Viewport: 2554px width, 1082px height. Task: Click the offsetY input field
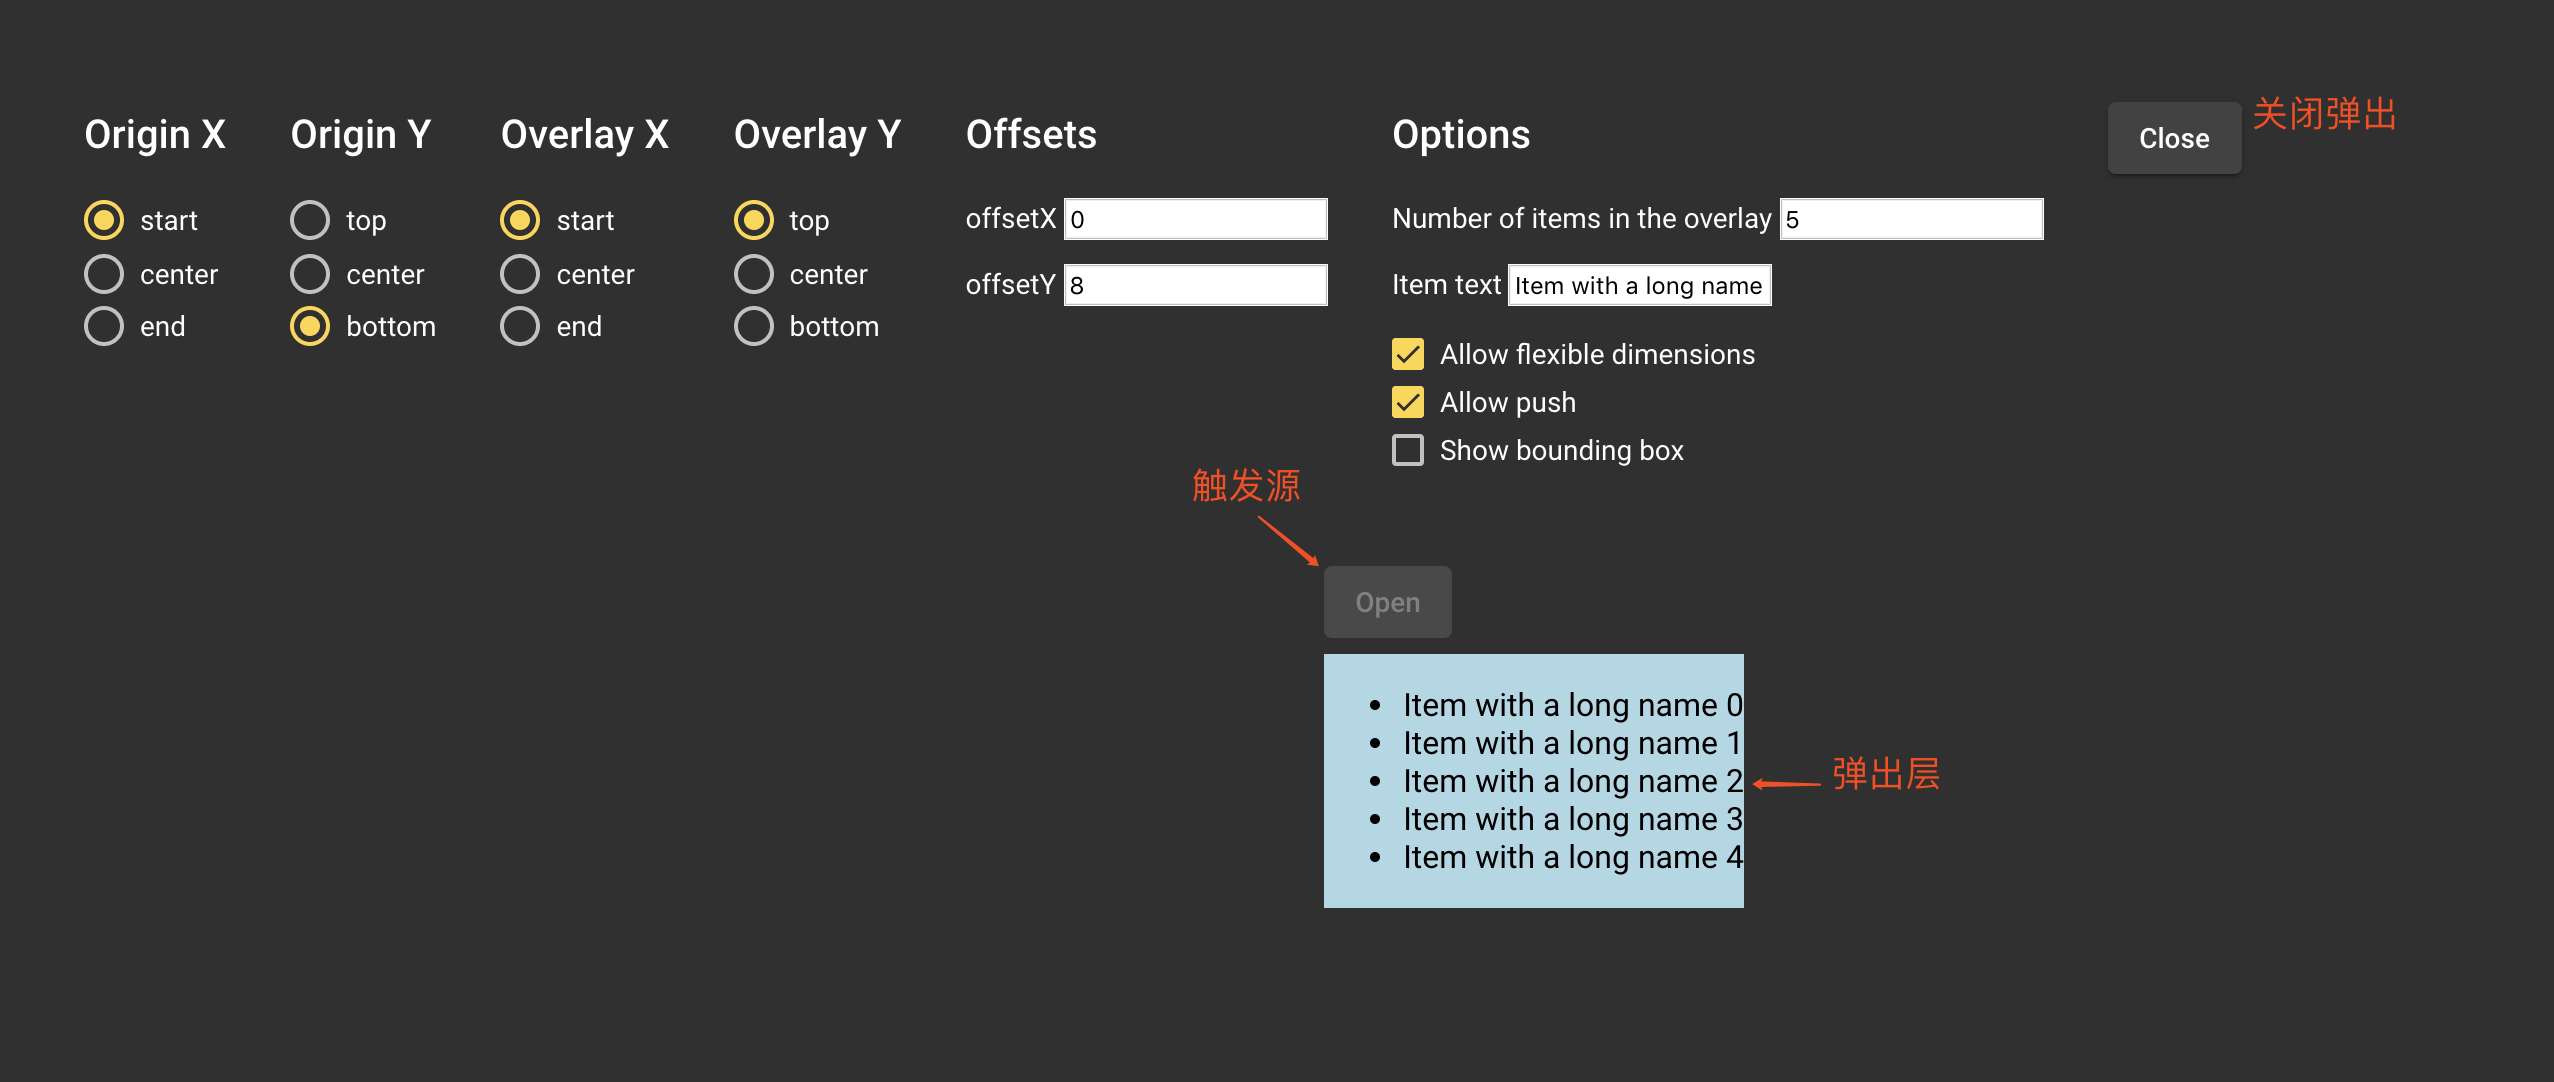click(x=1195, y=284)
